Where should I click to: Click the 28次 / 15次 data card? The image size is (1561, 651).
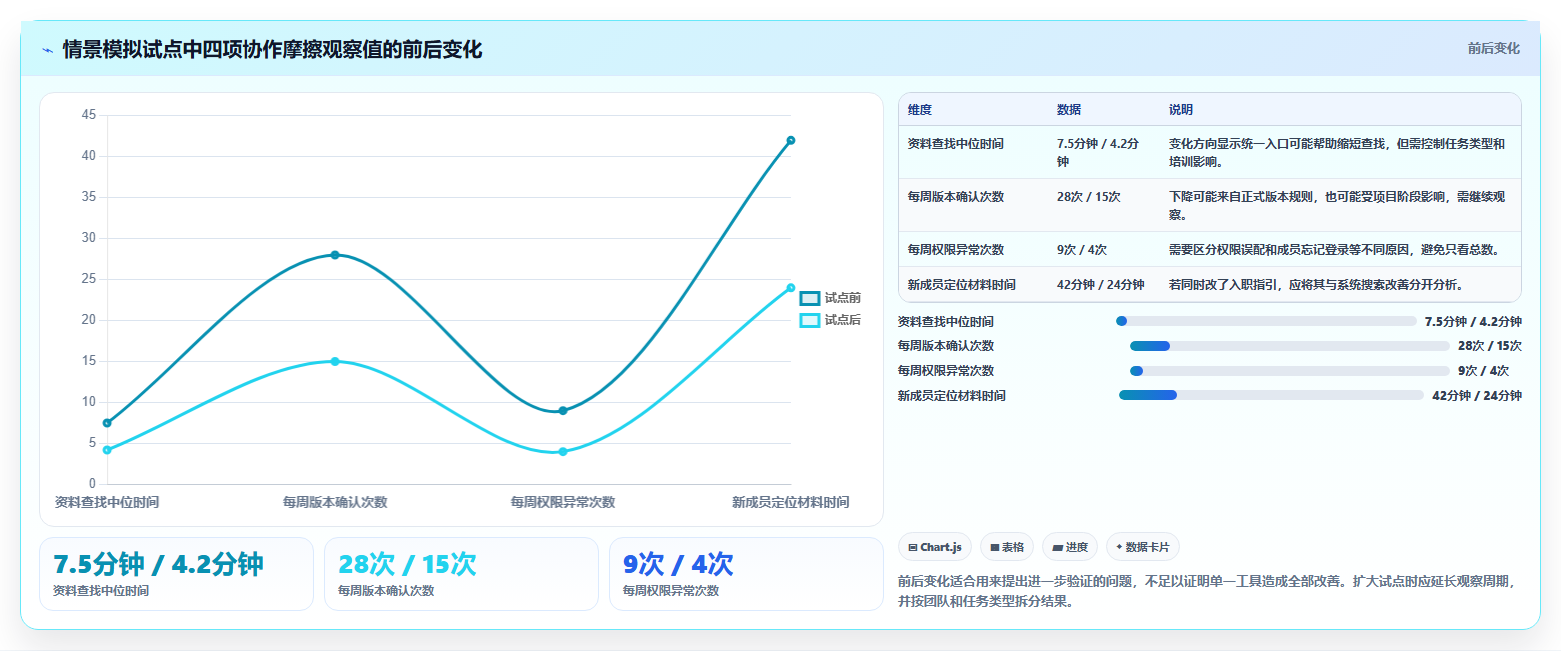pyautogui.click(x=461, y=574)
